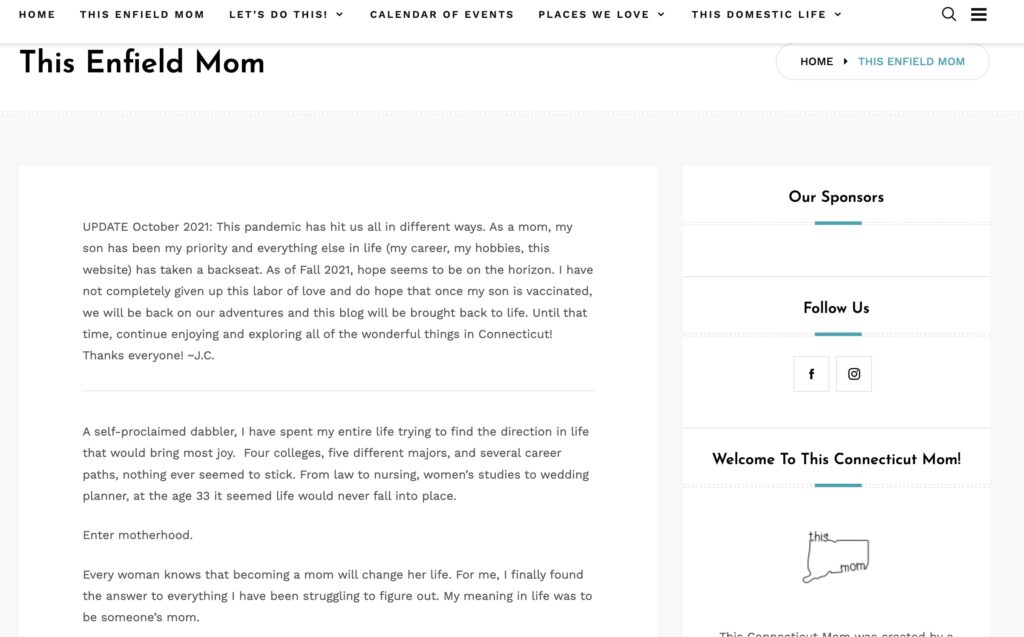Click the Welcome To This Connecticut Mom heading
The image size is (1024, 637).
(836, 459)
